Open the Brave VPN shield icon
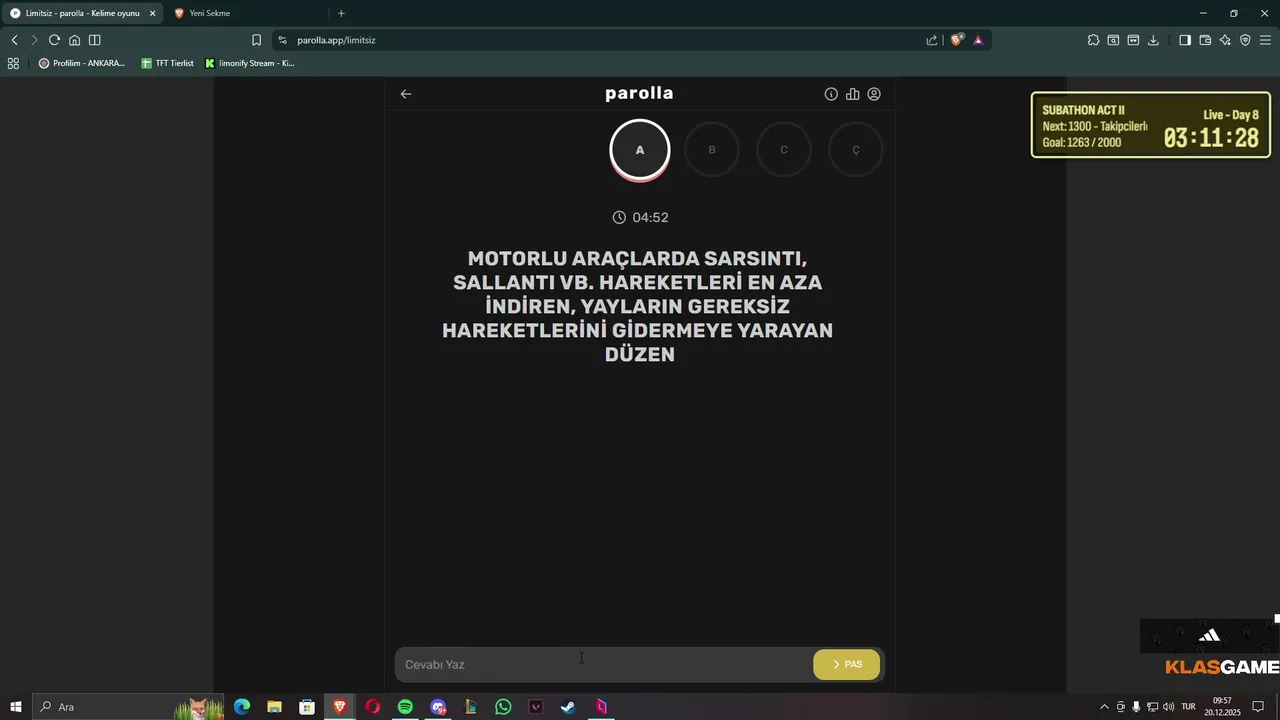 (1245, 40)
